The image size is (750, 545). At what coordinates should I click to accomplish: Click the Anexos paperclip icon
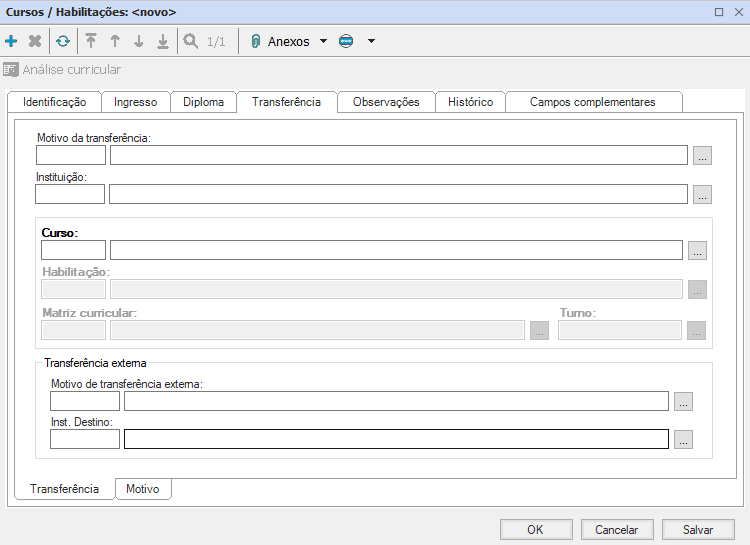pyautogui.click(x=255, y=41)
